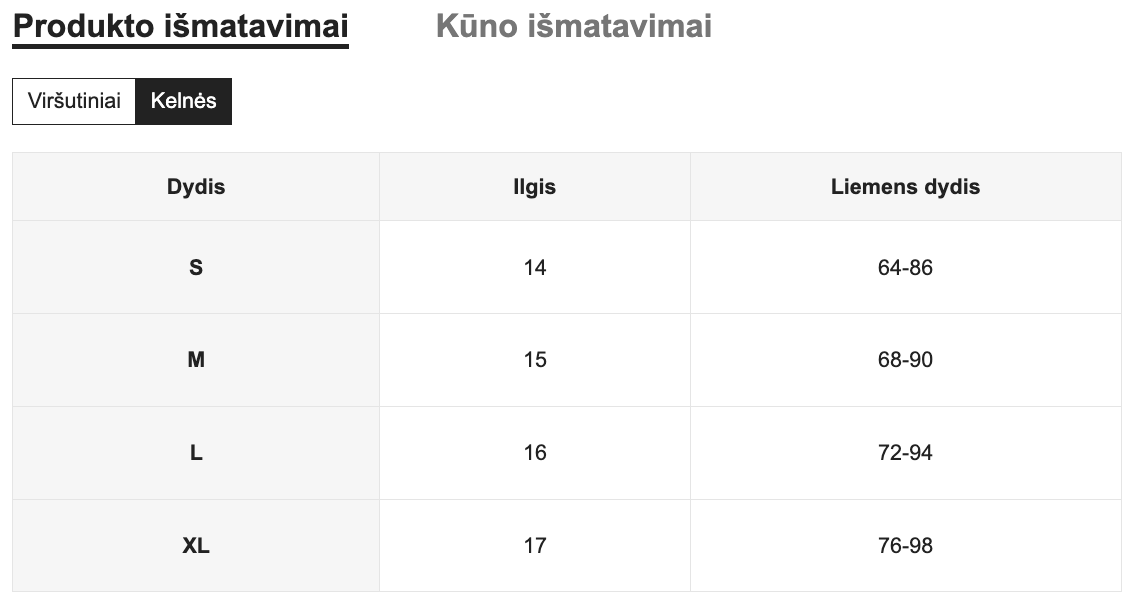
Task: Click the waist size 68-90 cell
Action: click(905, 360)
